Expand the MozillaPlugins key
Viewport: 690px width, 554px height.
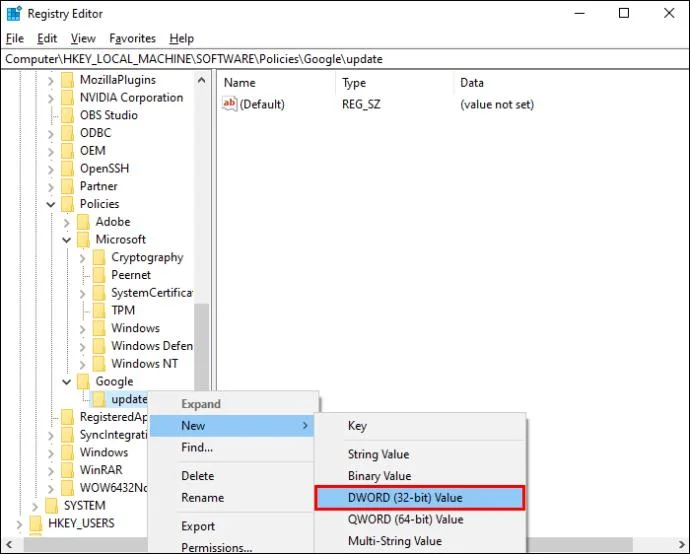(x=51, y=81)
